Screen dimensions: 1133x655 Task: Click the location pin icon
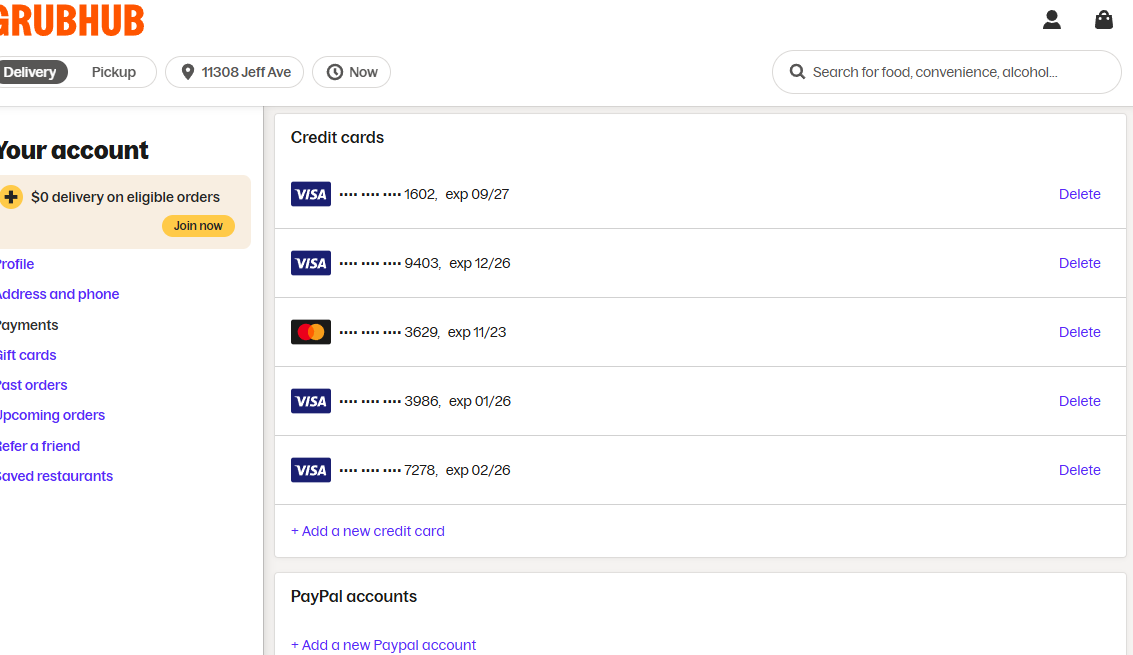point(188,72)
